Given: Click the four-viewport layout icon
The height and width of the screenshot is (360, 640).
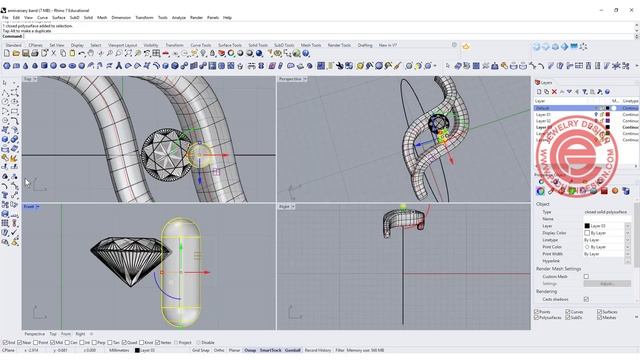Looking at the screenshot, I should coord(156,53).
